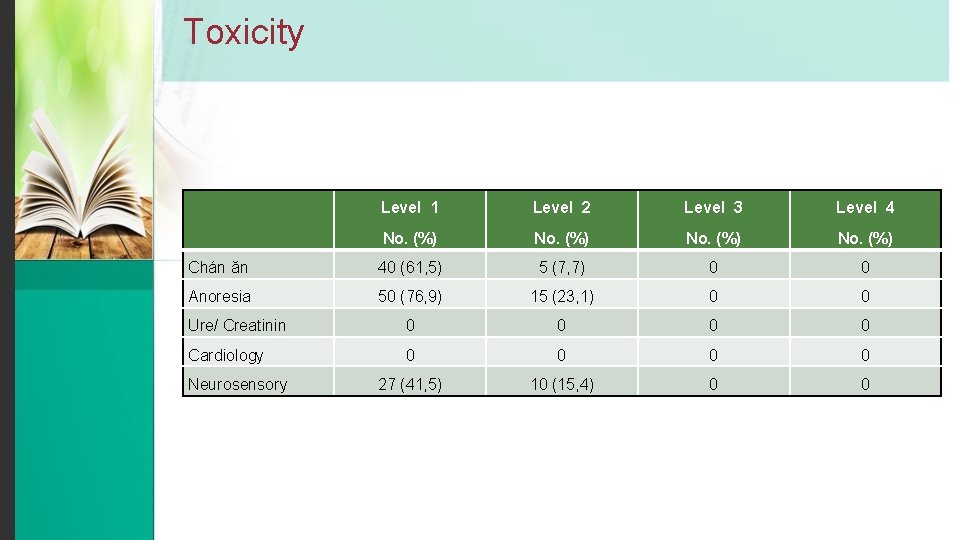Click the Cardiology row label
Viewport: 960px width, 540px height.
point(225,355)
